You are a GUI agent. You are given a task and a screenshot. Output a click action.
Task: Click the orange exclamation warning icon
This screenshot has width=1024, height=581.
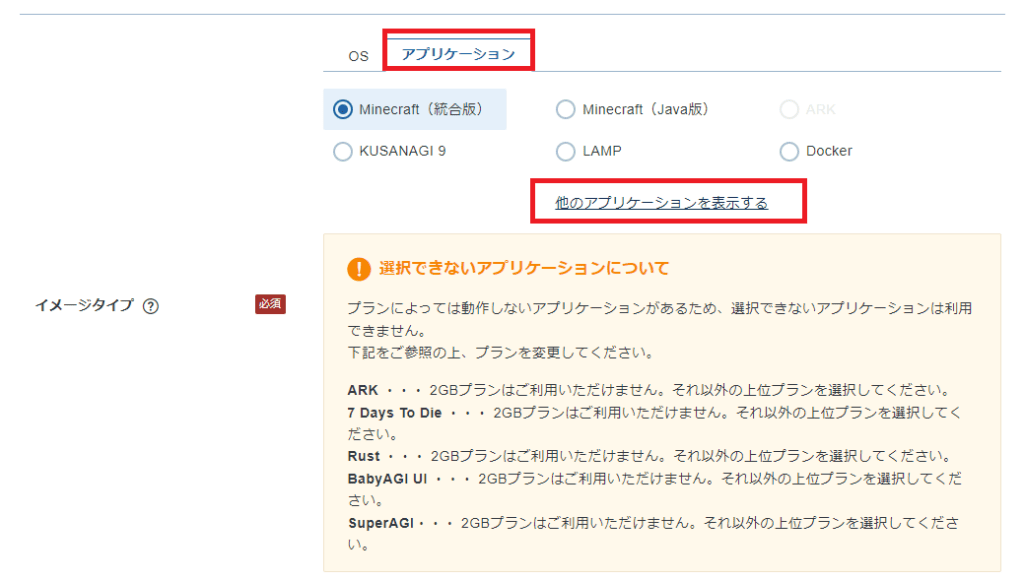click(x=359, y=268)
